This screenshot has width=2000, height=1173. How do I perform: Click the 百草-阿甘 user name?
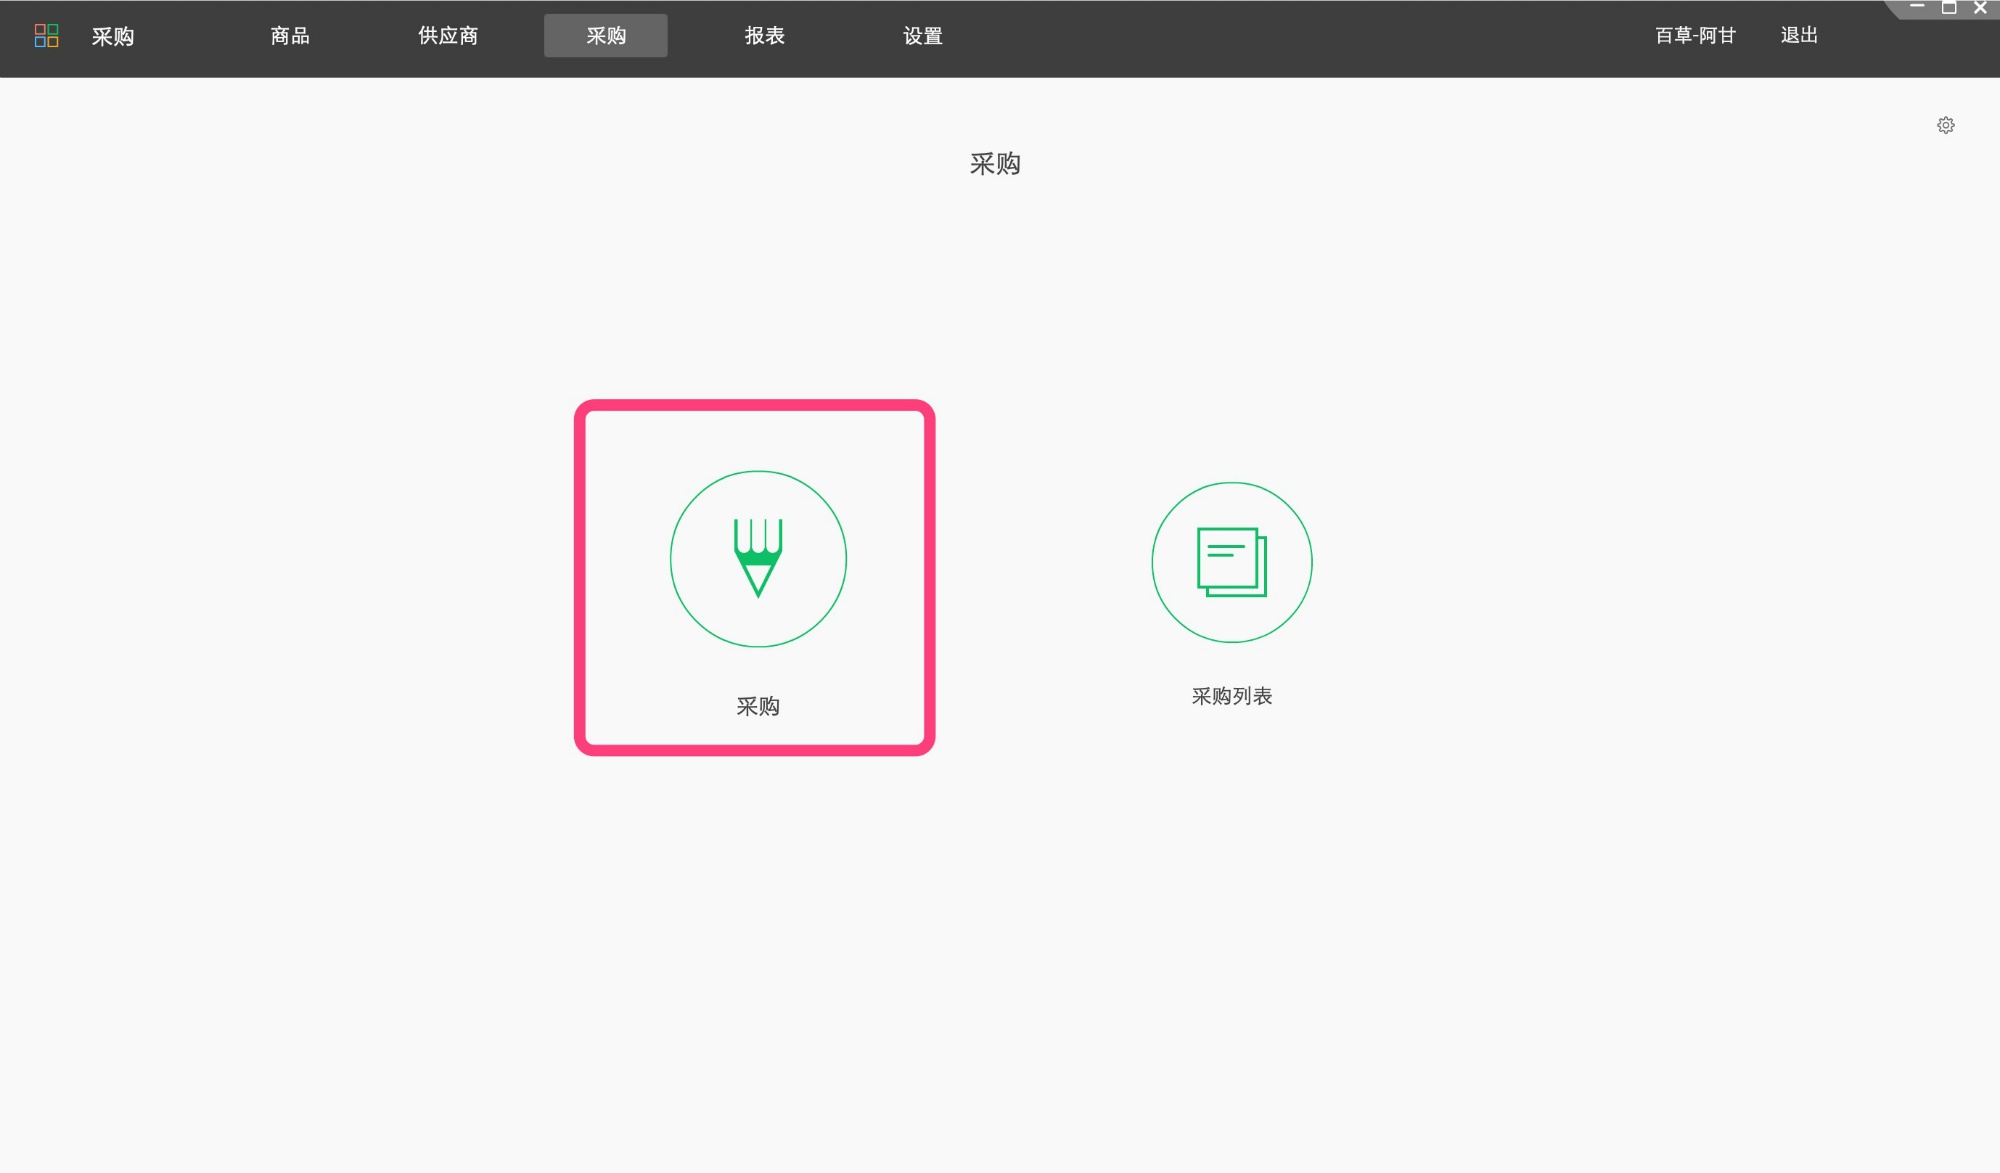click(1695, 36)
